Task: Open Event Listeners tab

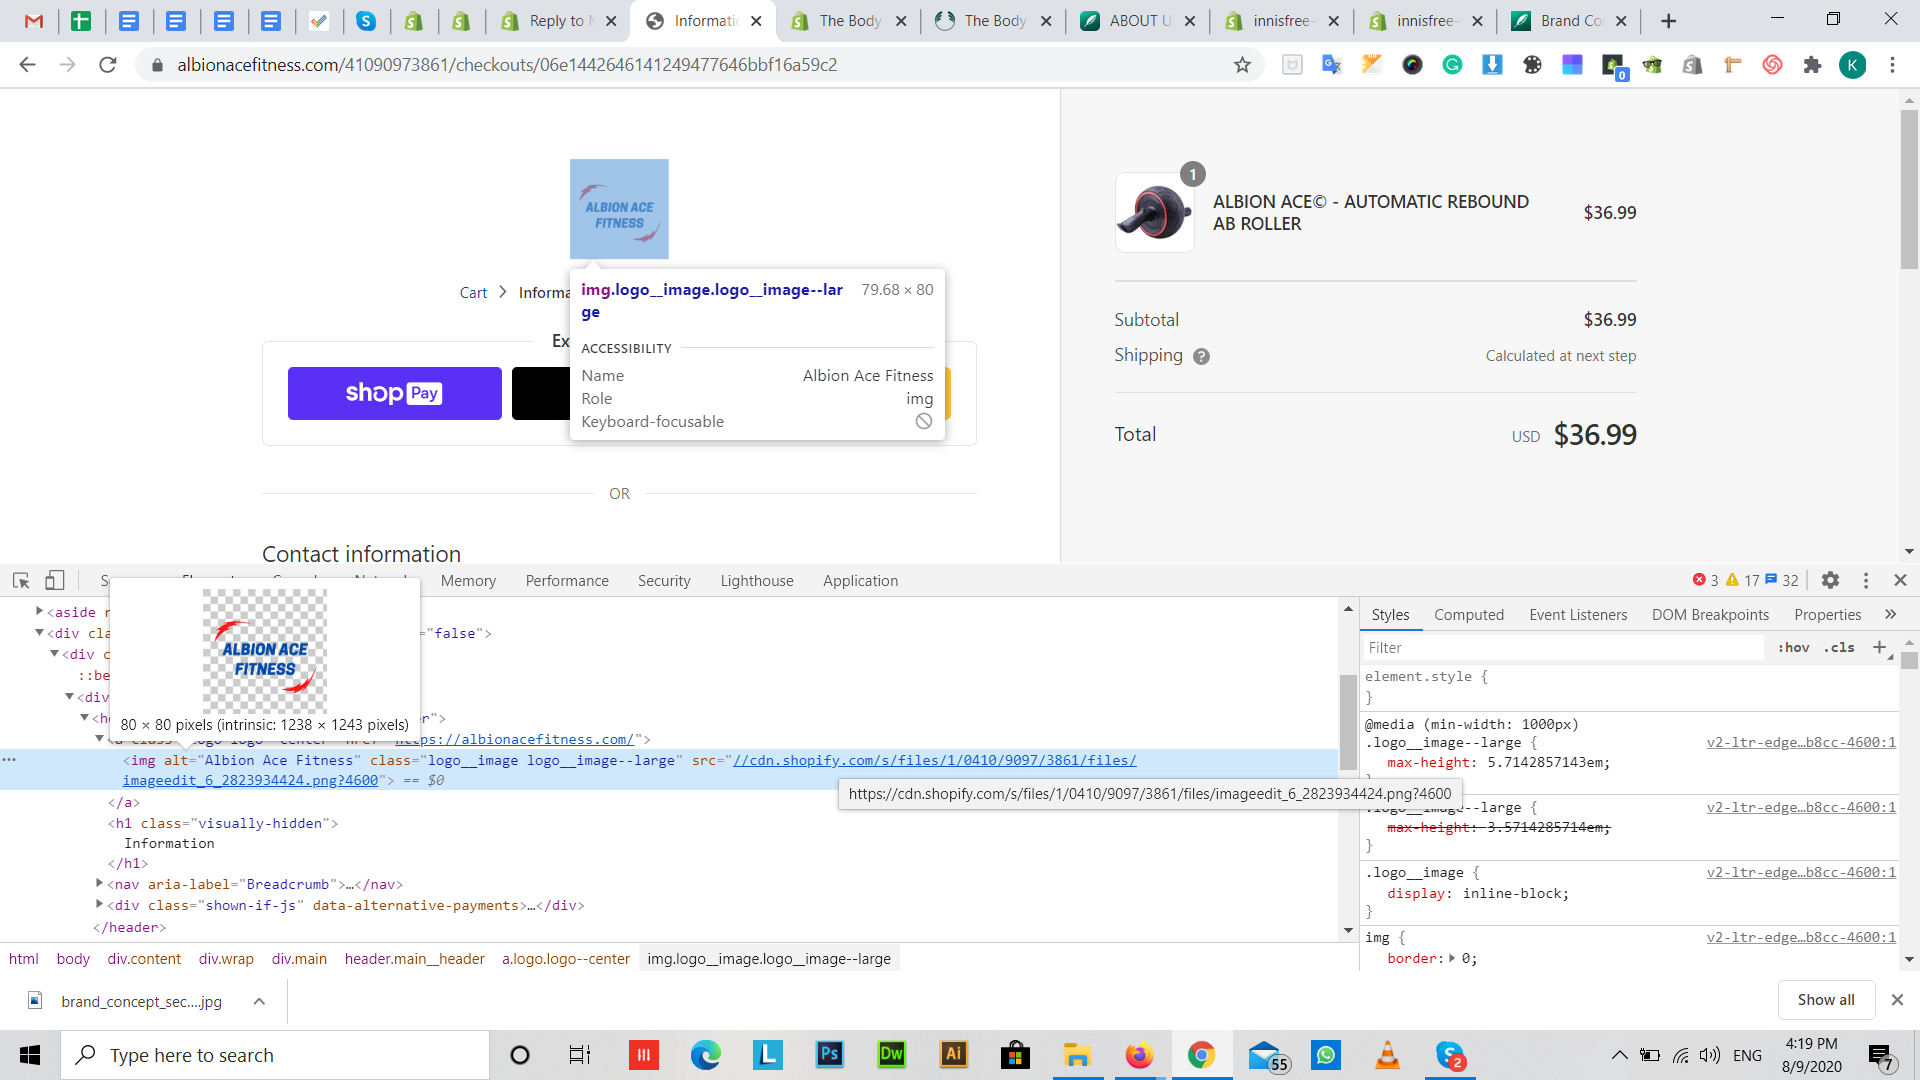Action: click(x=1578, y=614)
